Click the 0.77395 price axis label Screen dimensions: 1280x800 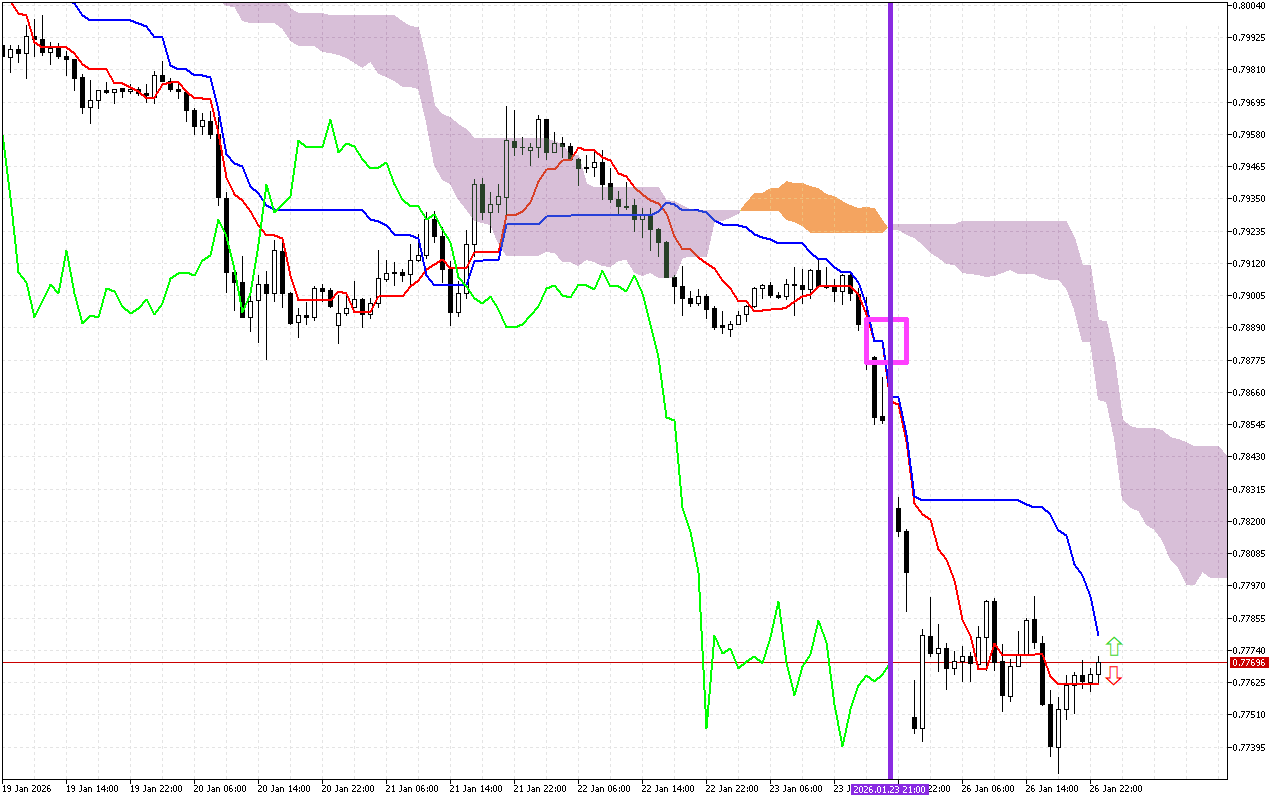click(1250, 747)
